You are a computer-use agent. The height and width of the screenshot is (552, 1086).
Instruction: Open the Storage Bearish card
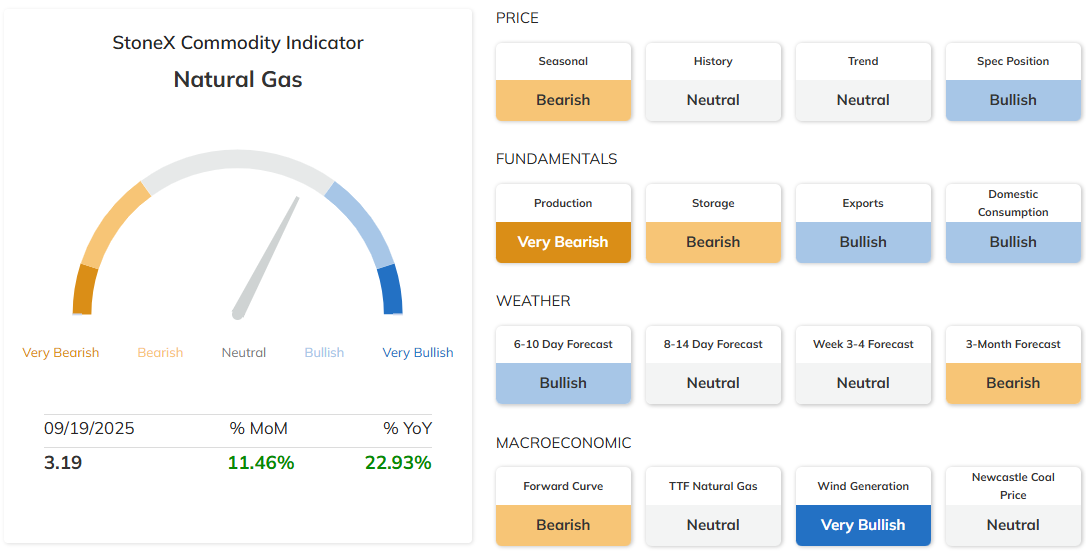(713, 223)
